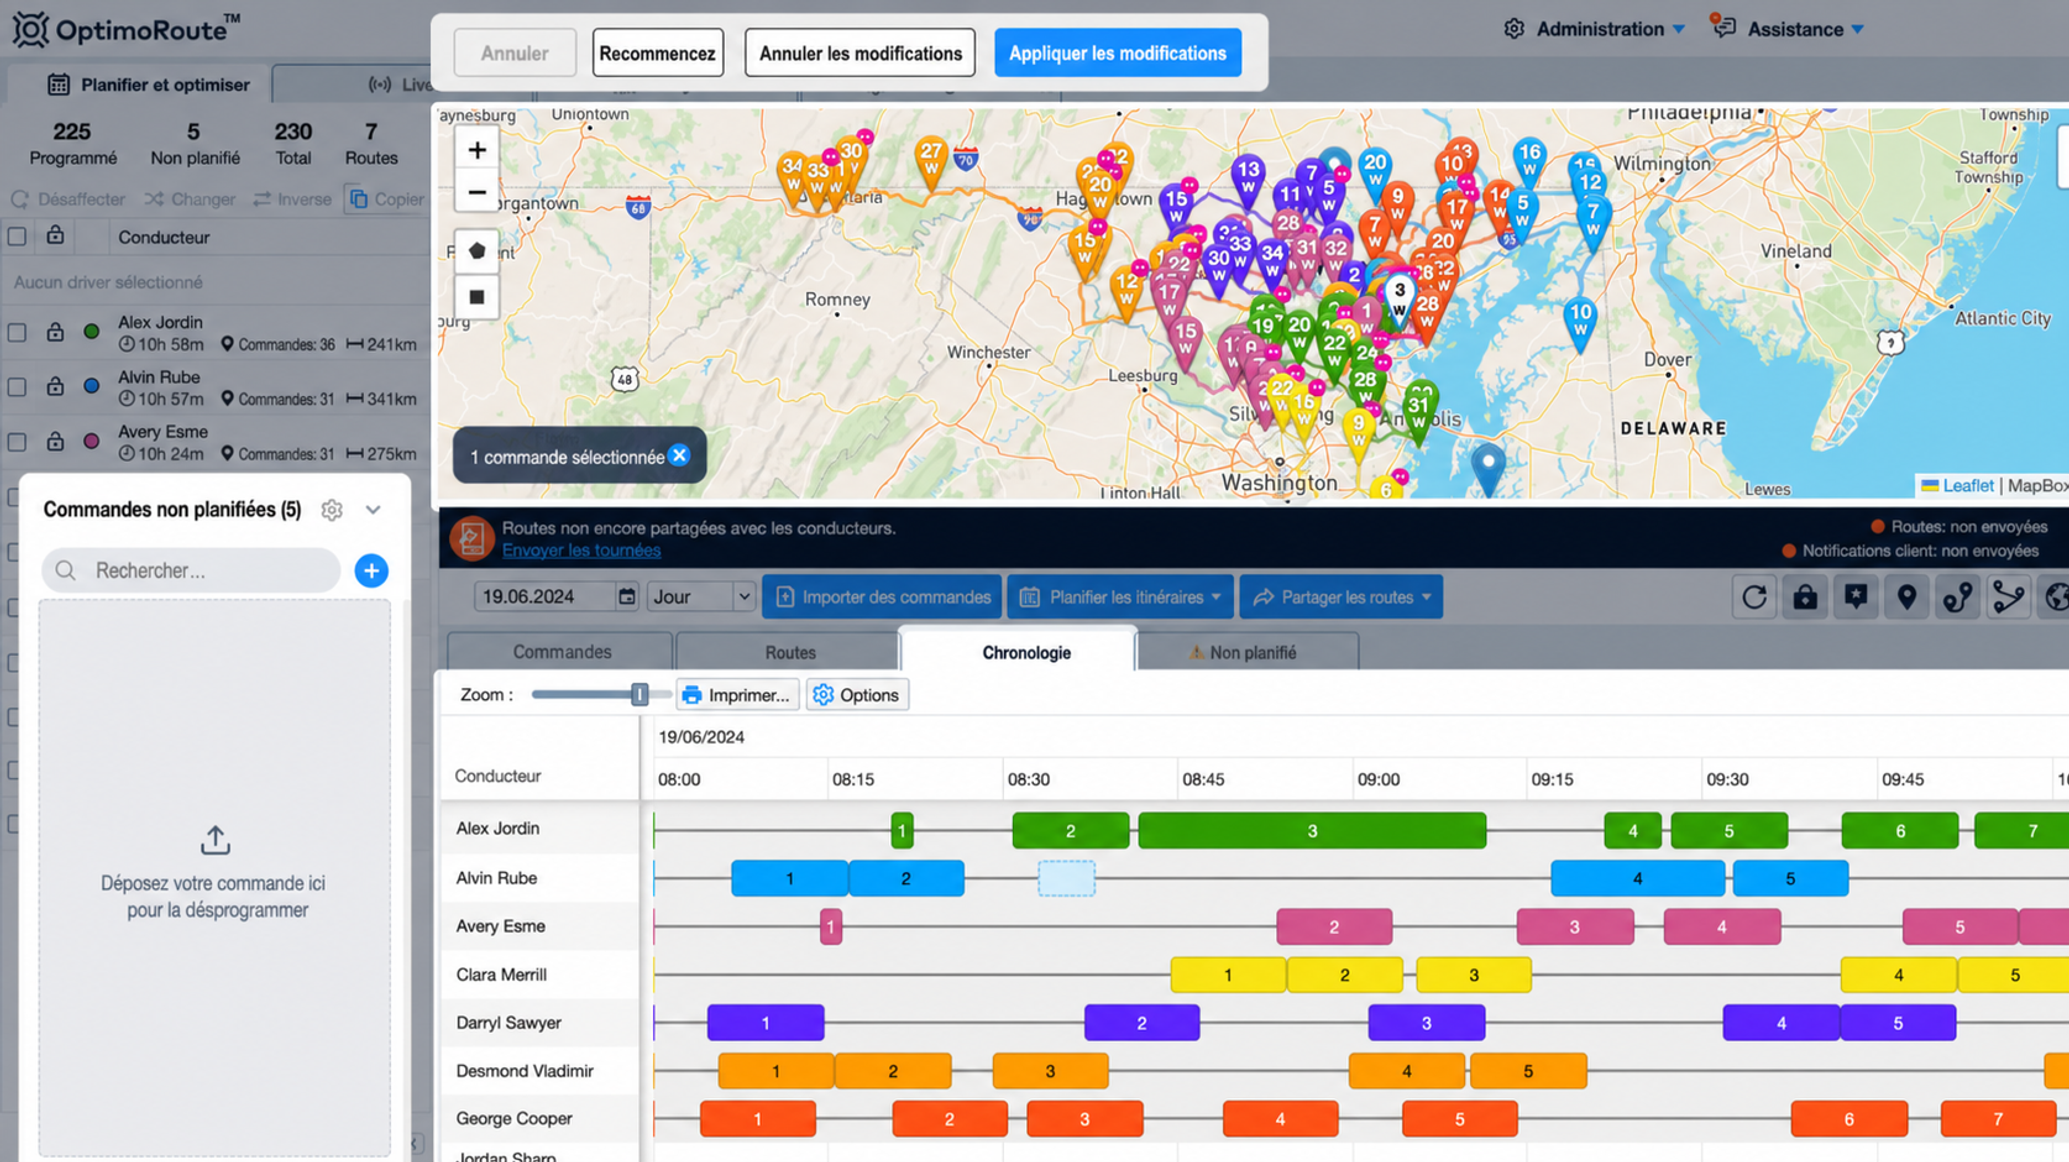Click the timeline Zoom slider handle

click(639, 695)
